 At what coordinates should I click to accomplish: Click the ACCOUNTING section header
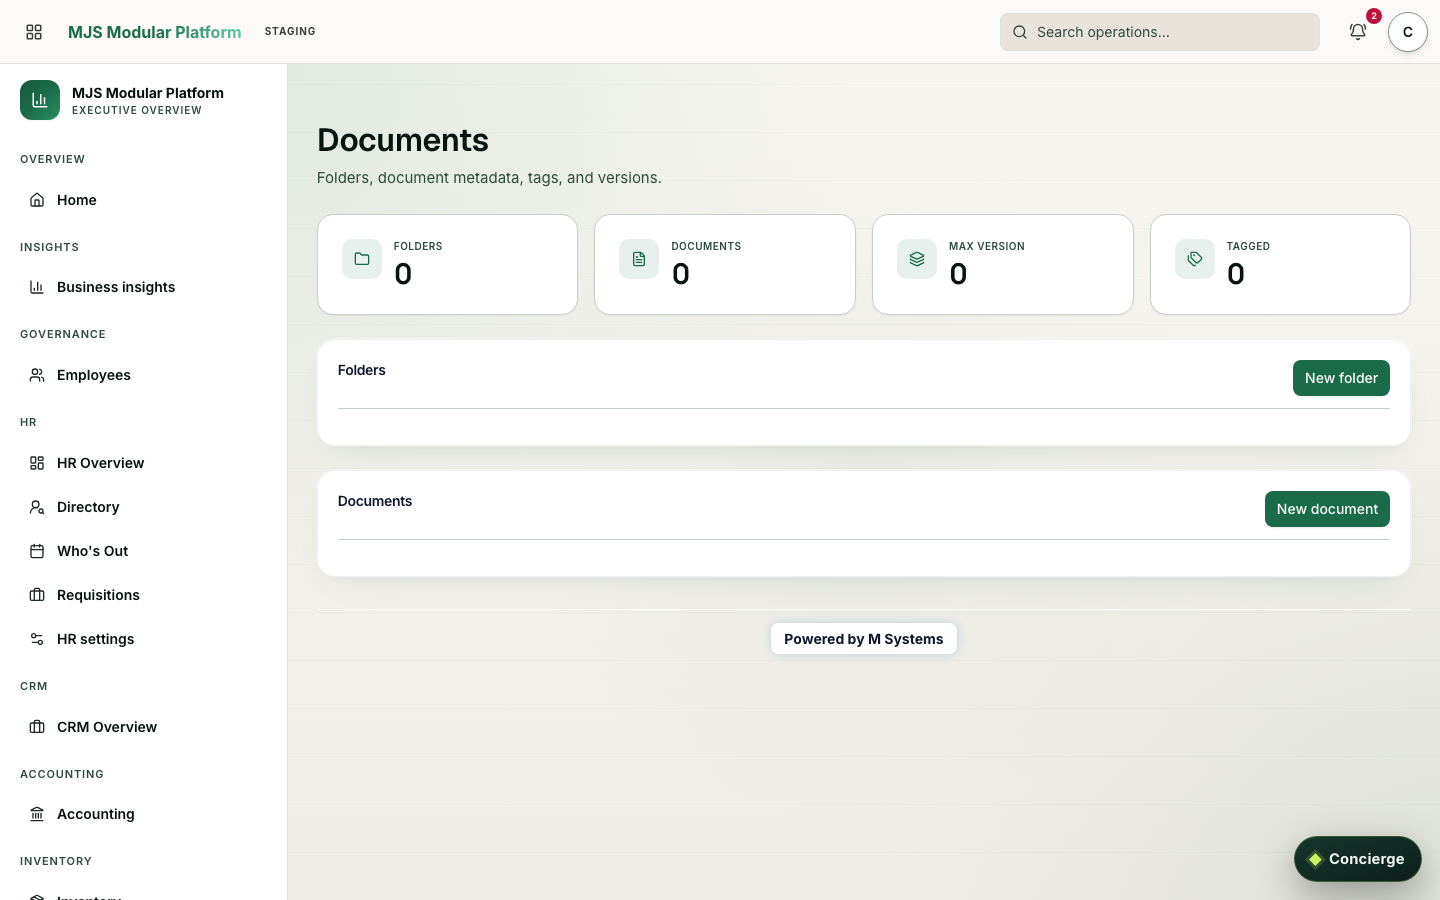[62, 774]
